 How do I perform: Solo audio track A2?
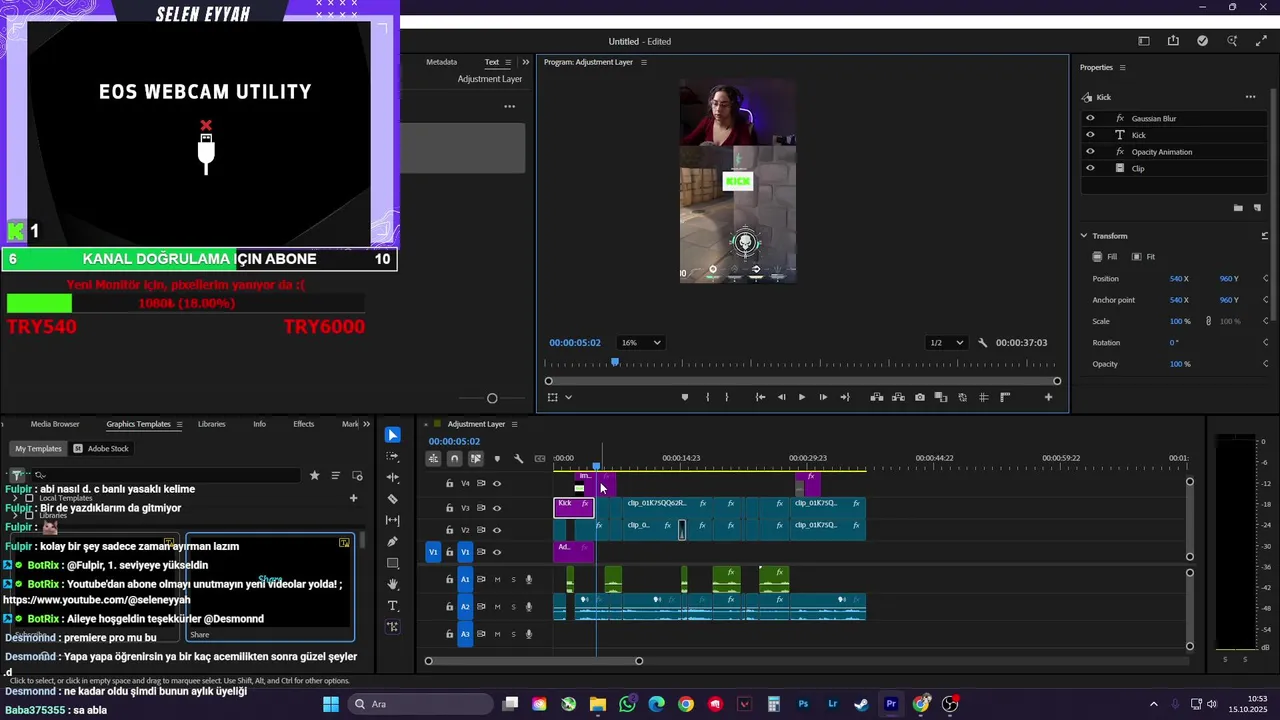[x=513, y=607]
